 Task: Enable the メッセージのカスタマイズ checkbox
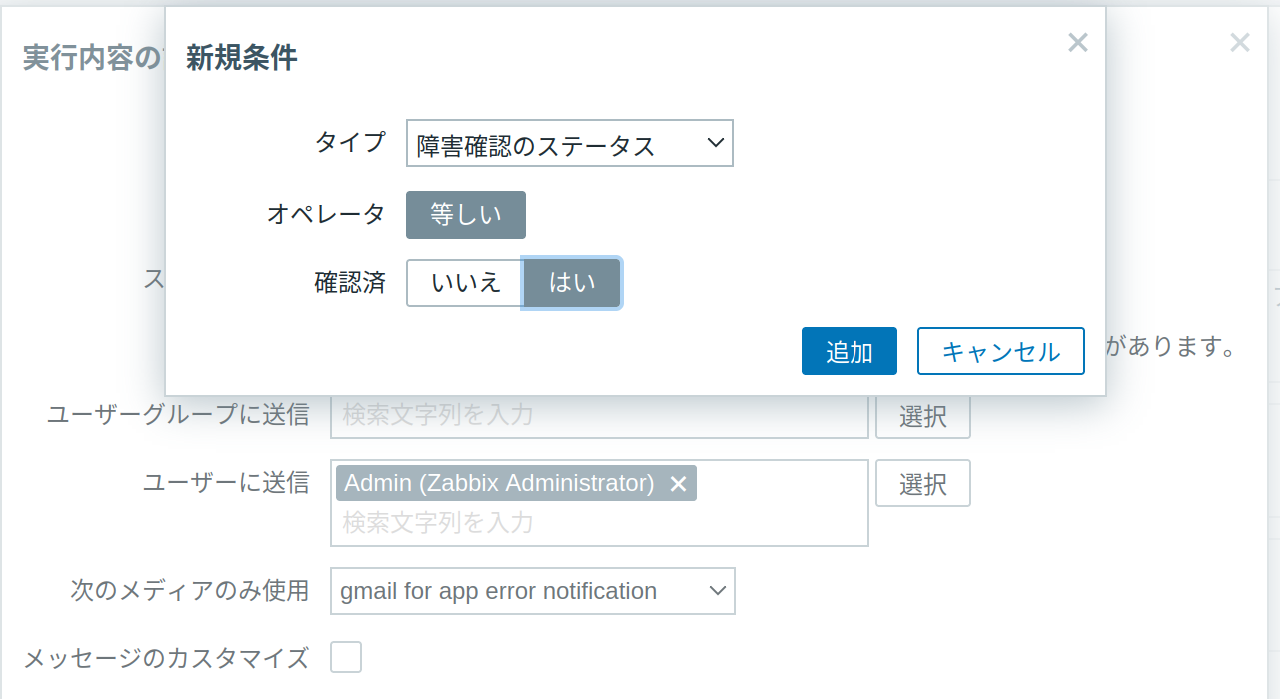pos(346,657)
